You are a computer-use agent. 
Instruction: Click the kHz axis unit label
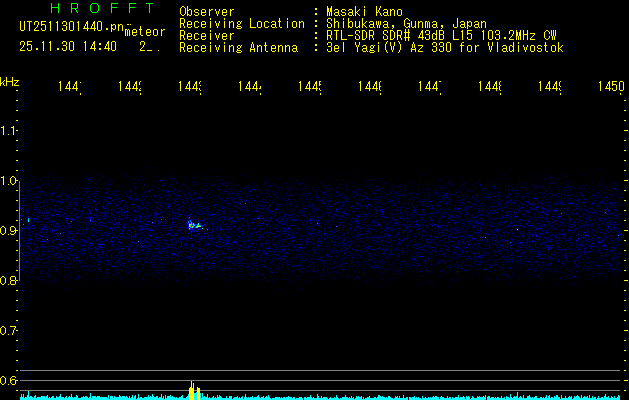click(10, 81)
